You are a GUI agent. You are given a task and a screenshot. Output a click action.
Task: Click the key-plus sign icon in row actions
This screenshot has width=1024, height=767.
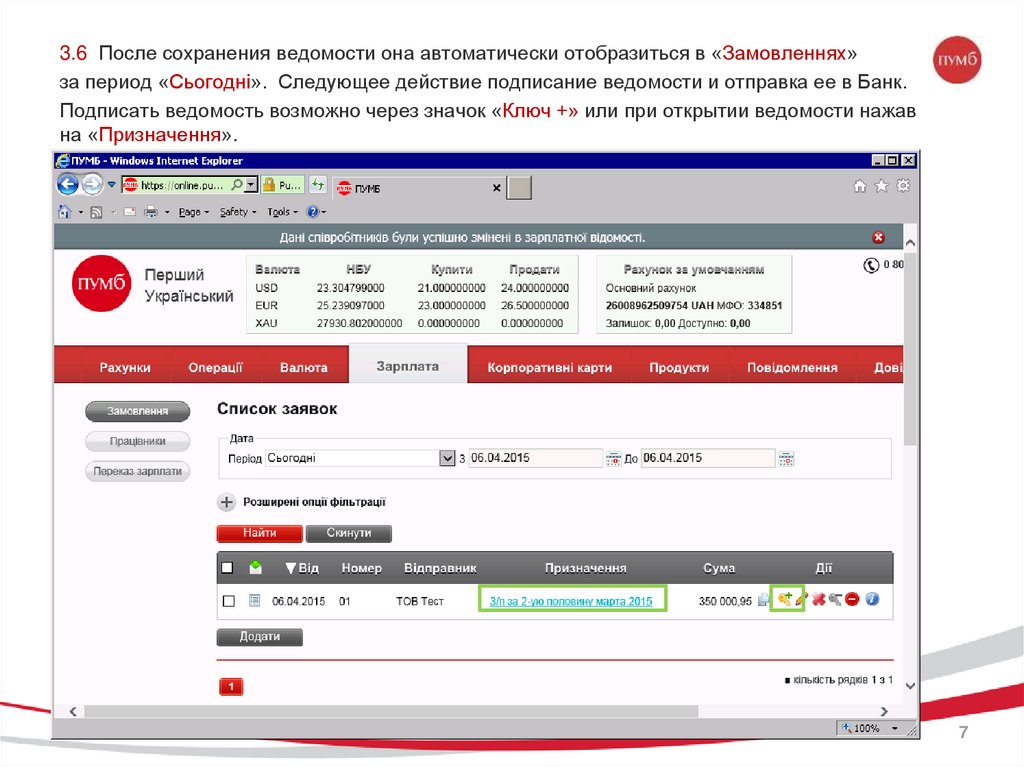point(785,599)
